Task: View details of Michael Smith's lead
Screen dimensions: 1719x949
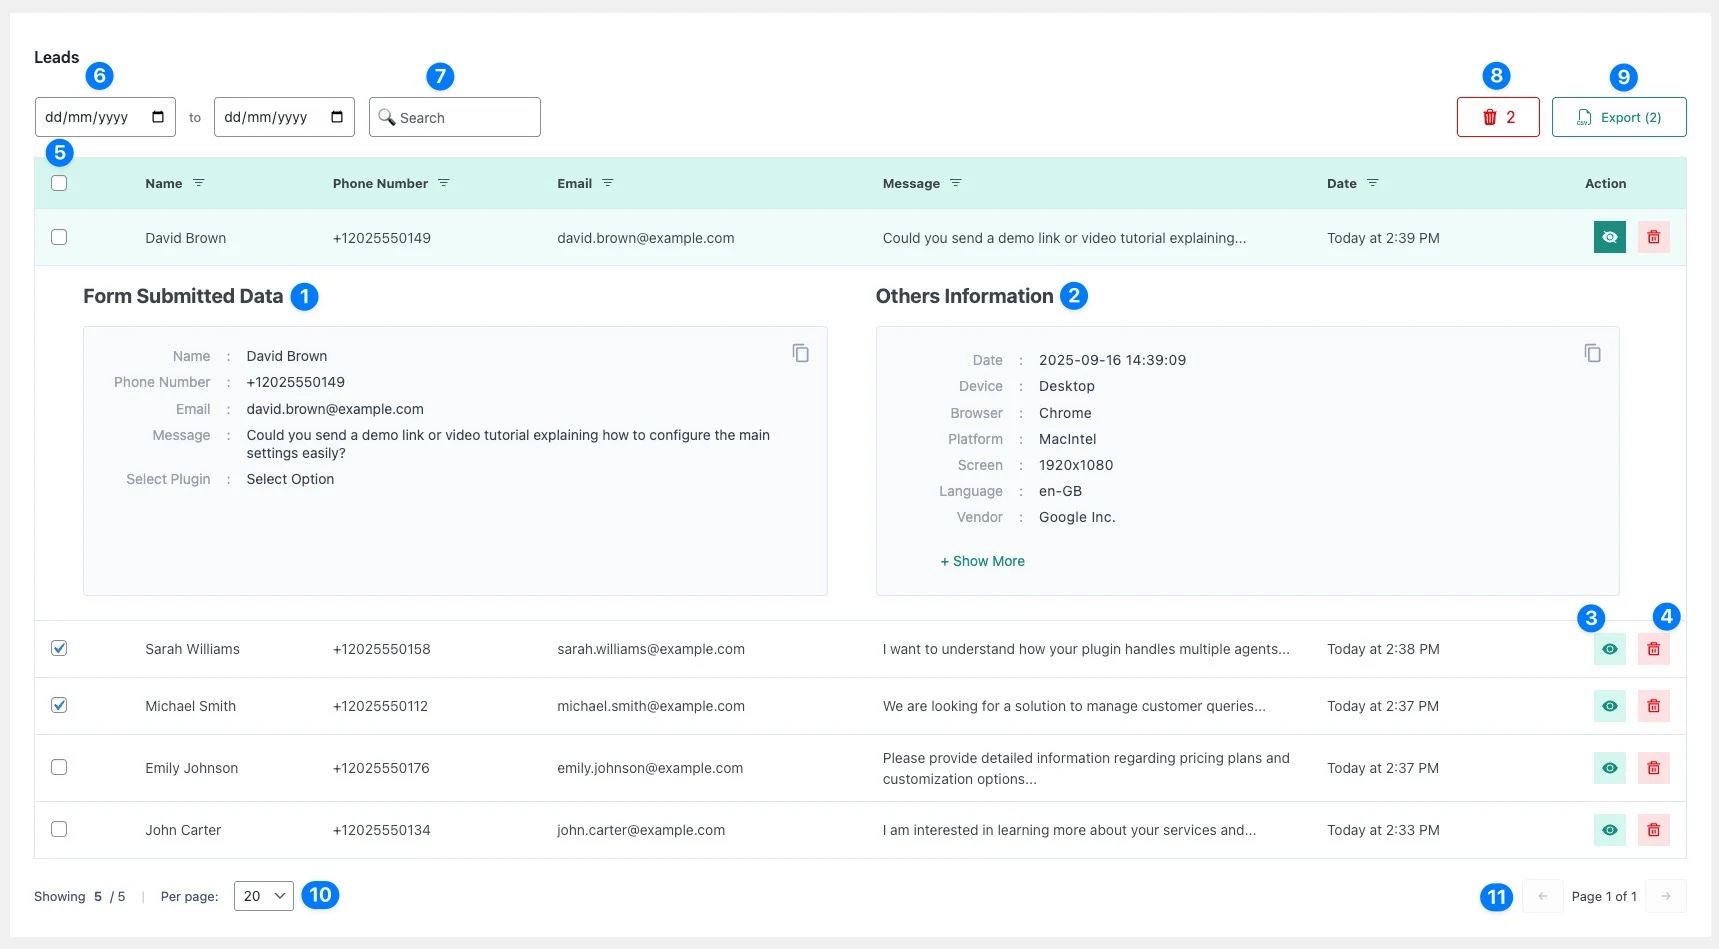Action: pyautogui.click(x=1609, y=706)
